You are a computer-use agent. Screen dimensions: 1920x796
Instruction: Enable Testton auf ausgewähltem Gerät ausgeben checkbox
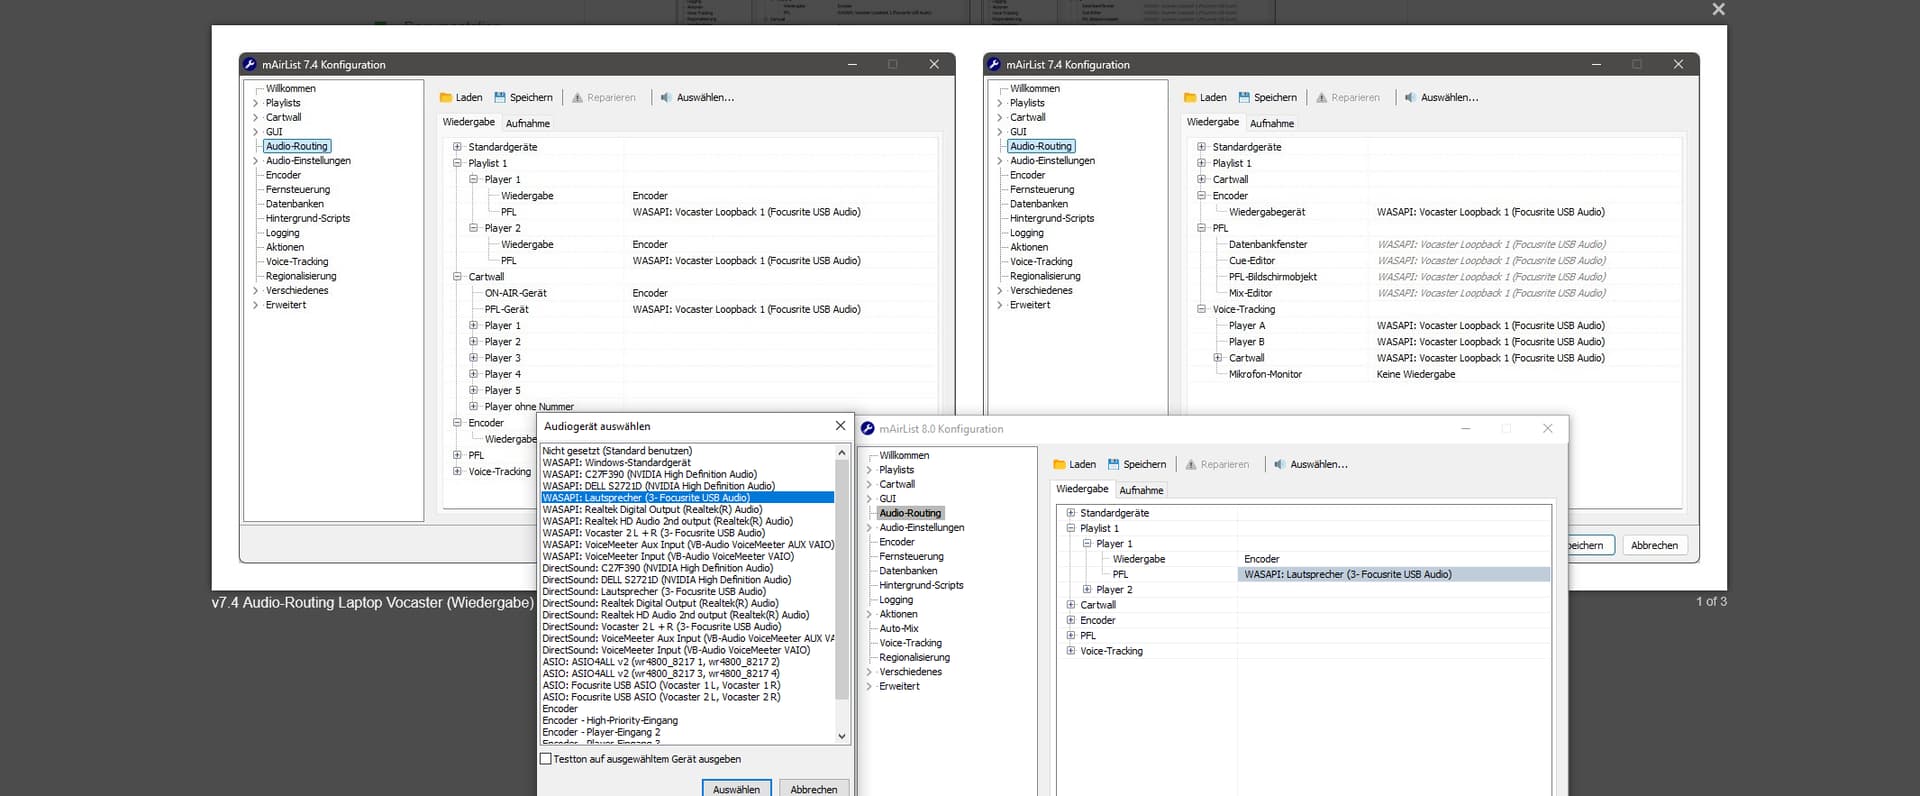[x=546, y=759]
